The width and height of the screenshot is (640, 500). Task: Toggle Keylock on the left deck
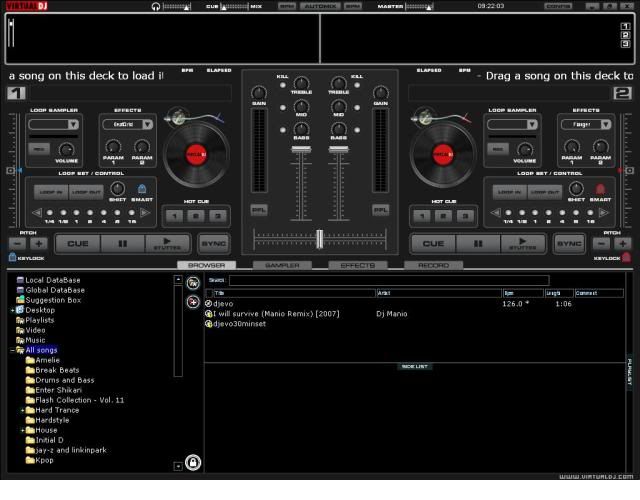14,258
